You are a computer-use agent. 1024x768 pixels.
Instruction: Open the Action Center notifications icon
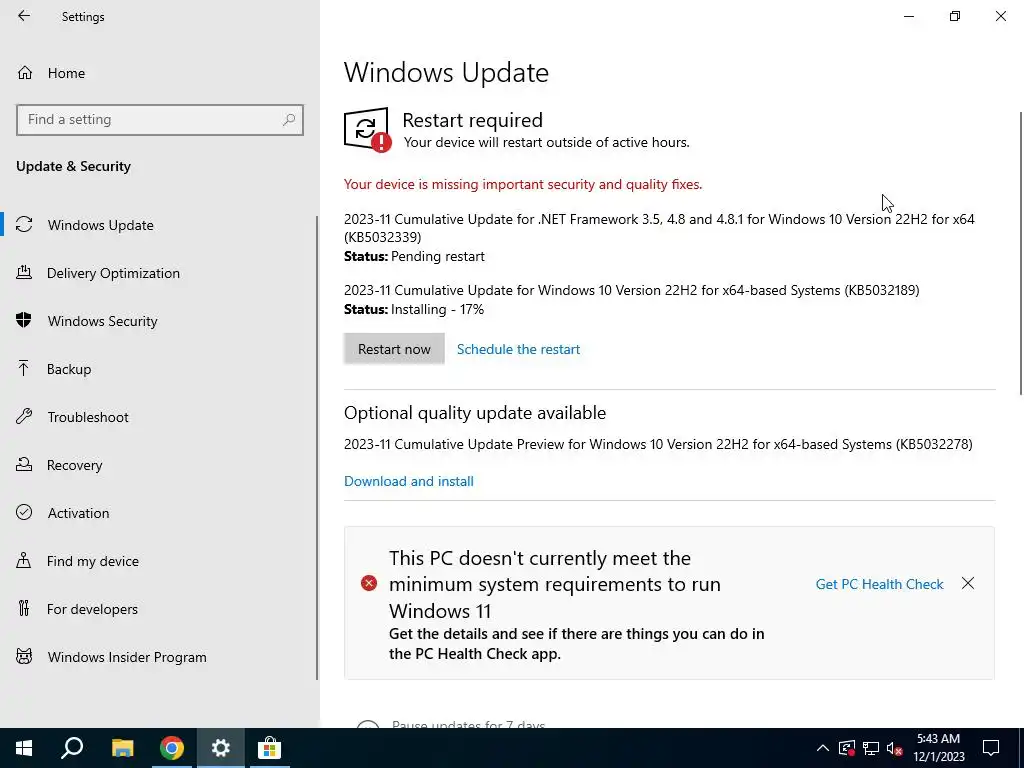coord(991,748)
